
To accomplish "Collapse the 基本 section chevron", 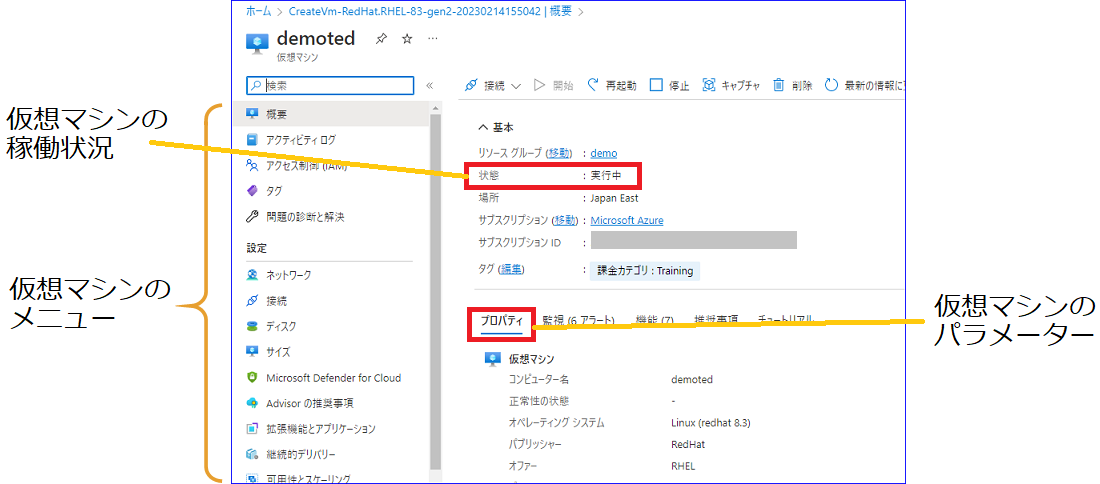I will (483, 128).
